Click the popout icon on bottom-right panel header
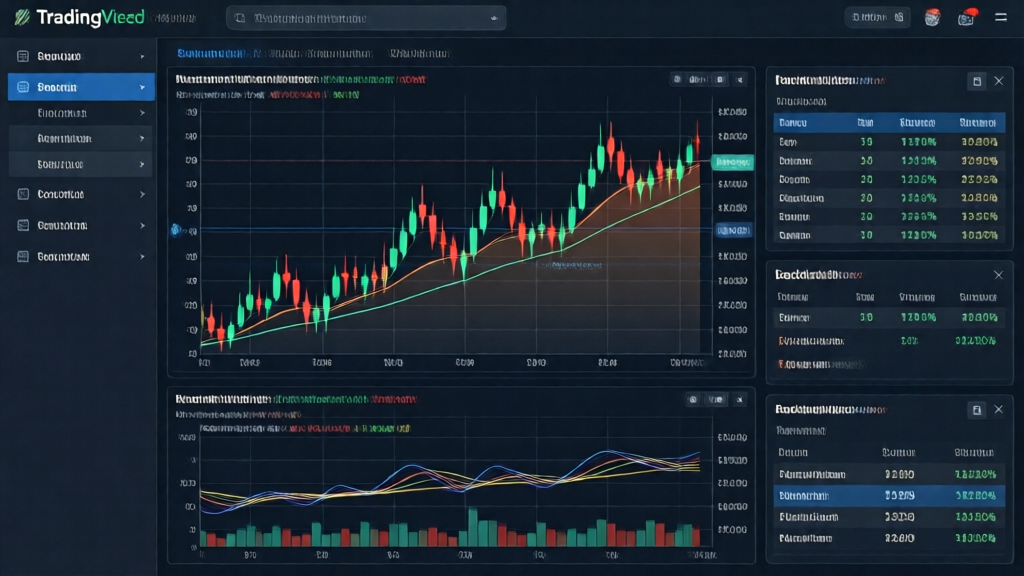 click(x=977, y=410)
